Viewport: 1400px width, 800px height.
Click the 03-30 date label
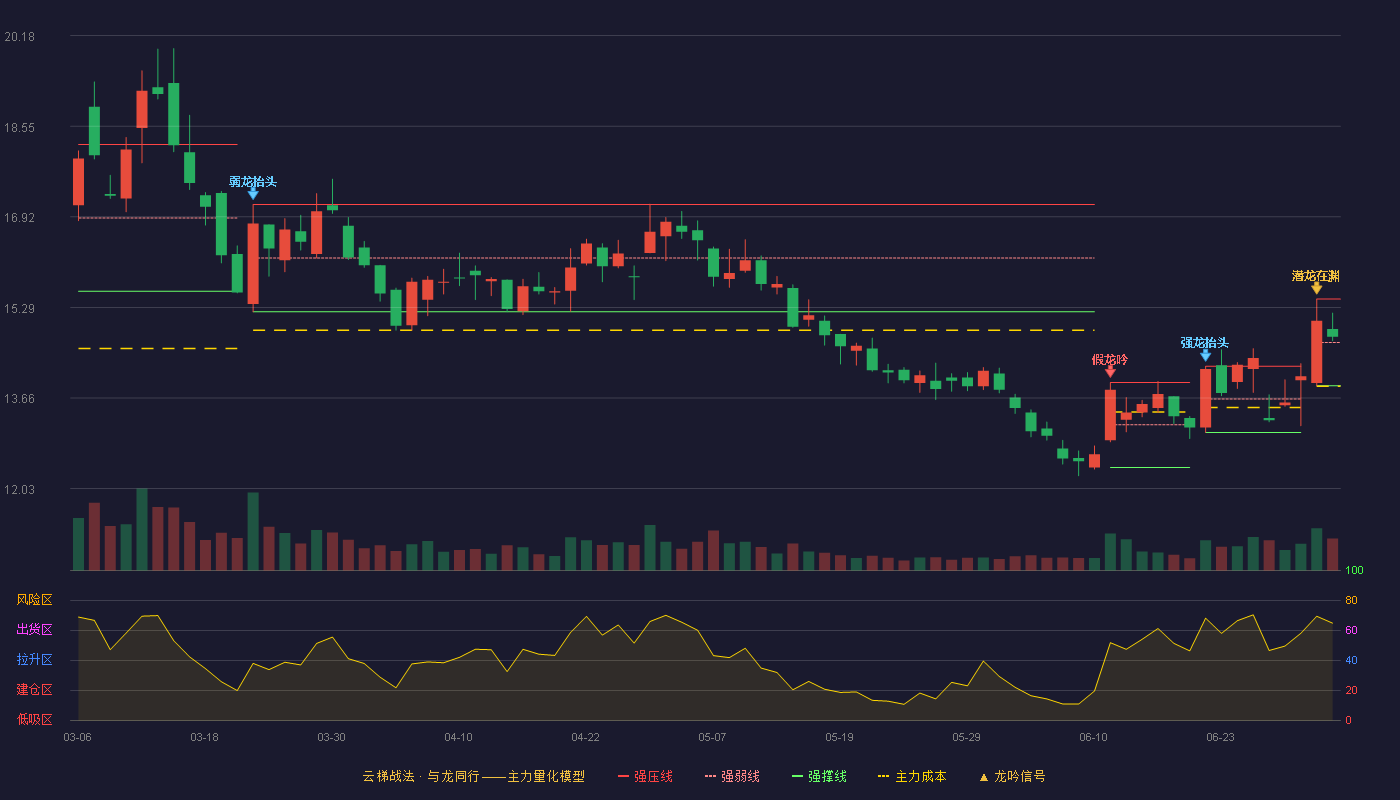point(331,737)
